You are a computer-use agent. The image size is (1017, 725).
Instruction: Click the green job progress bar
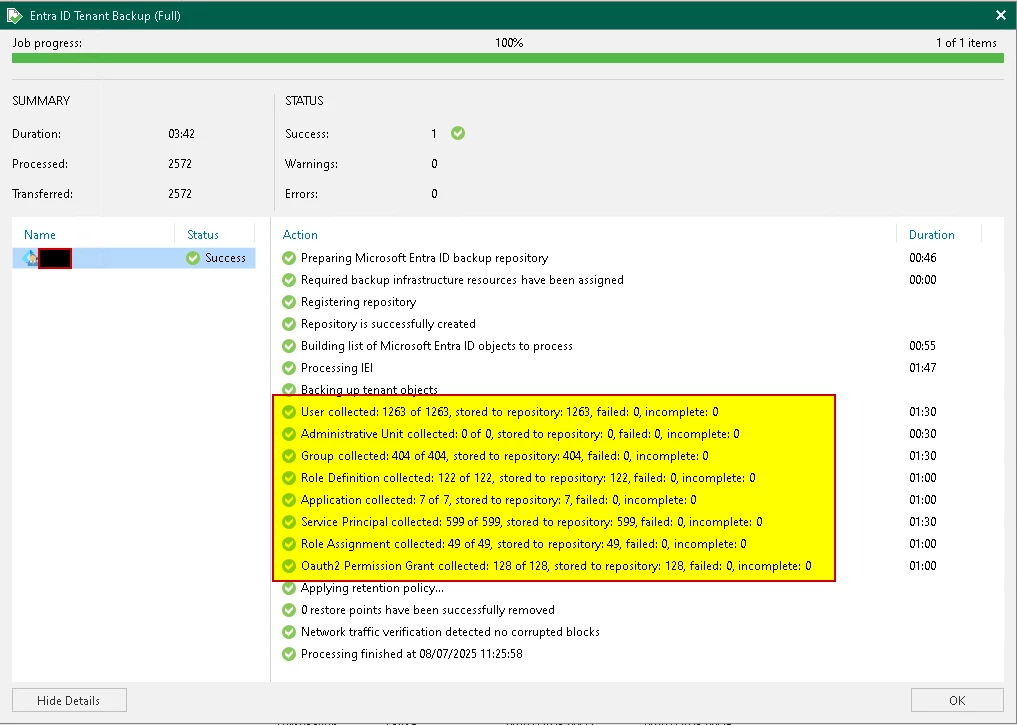point(508,58)
